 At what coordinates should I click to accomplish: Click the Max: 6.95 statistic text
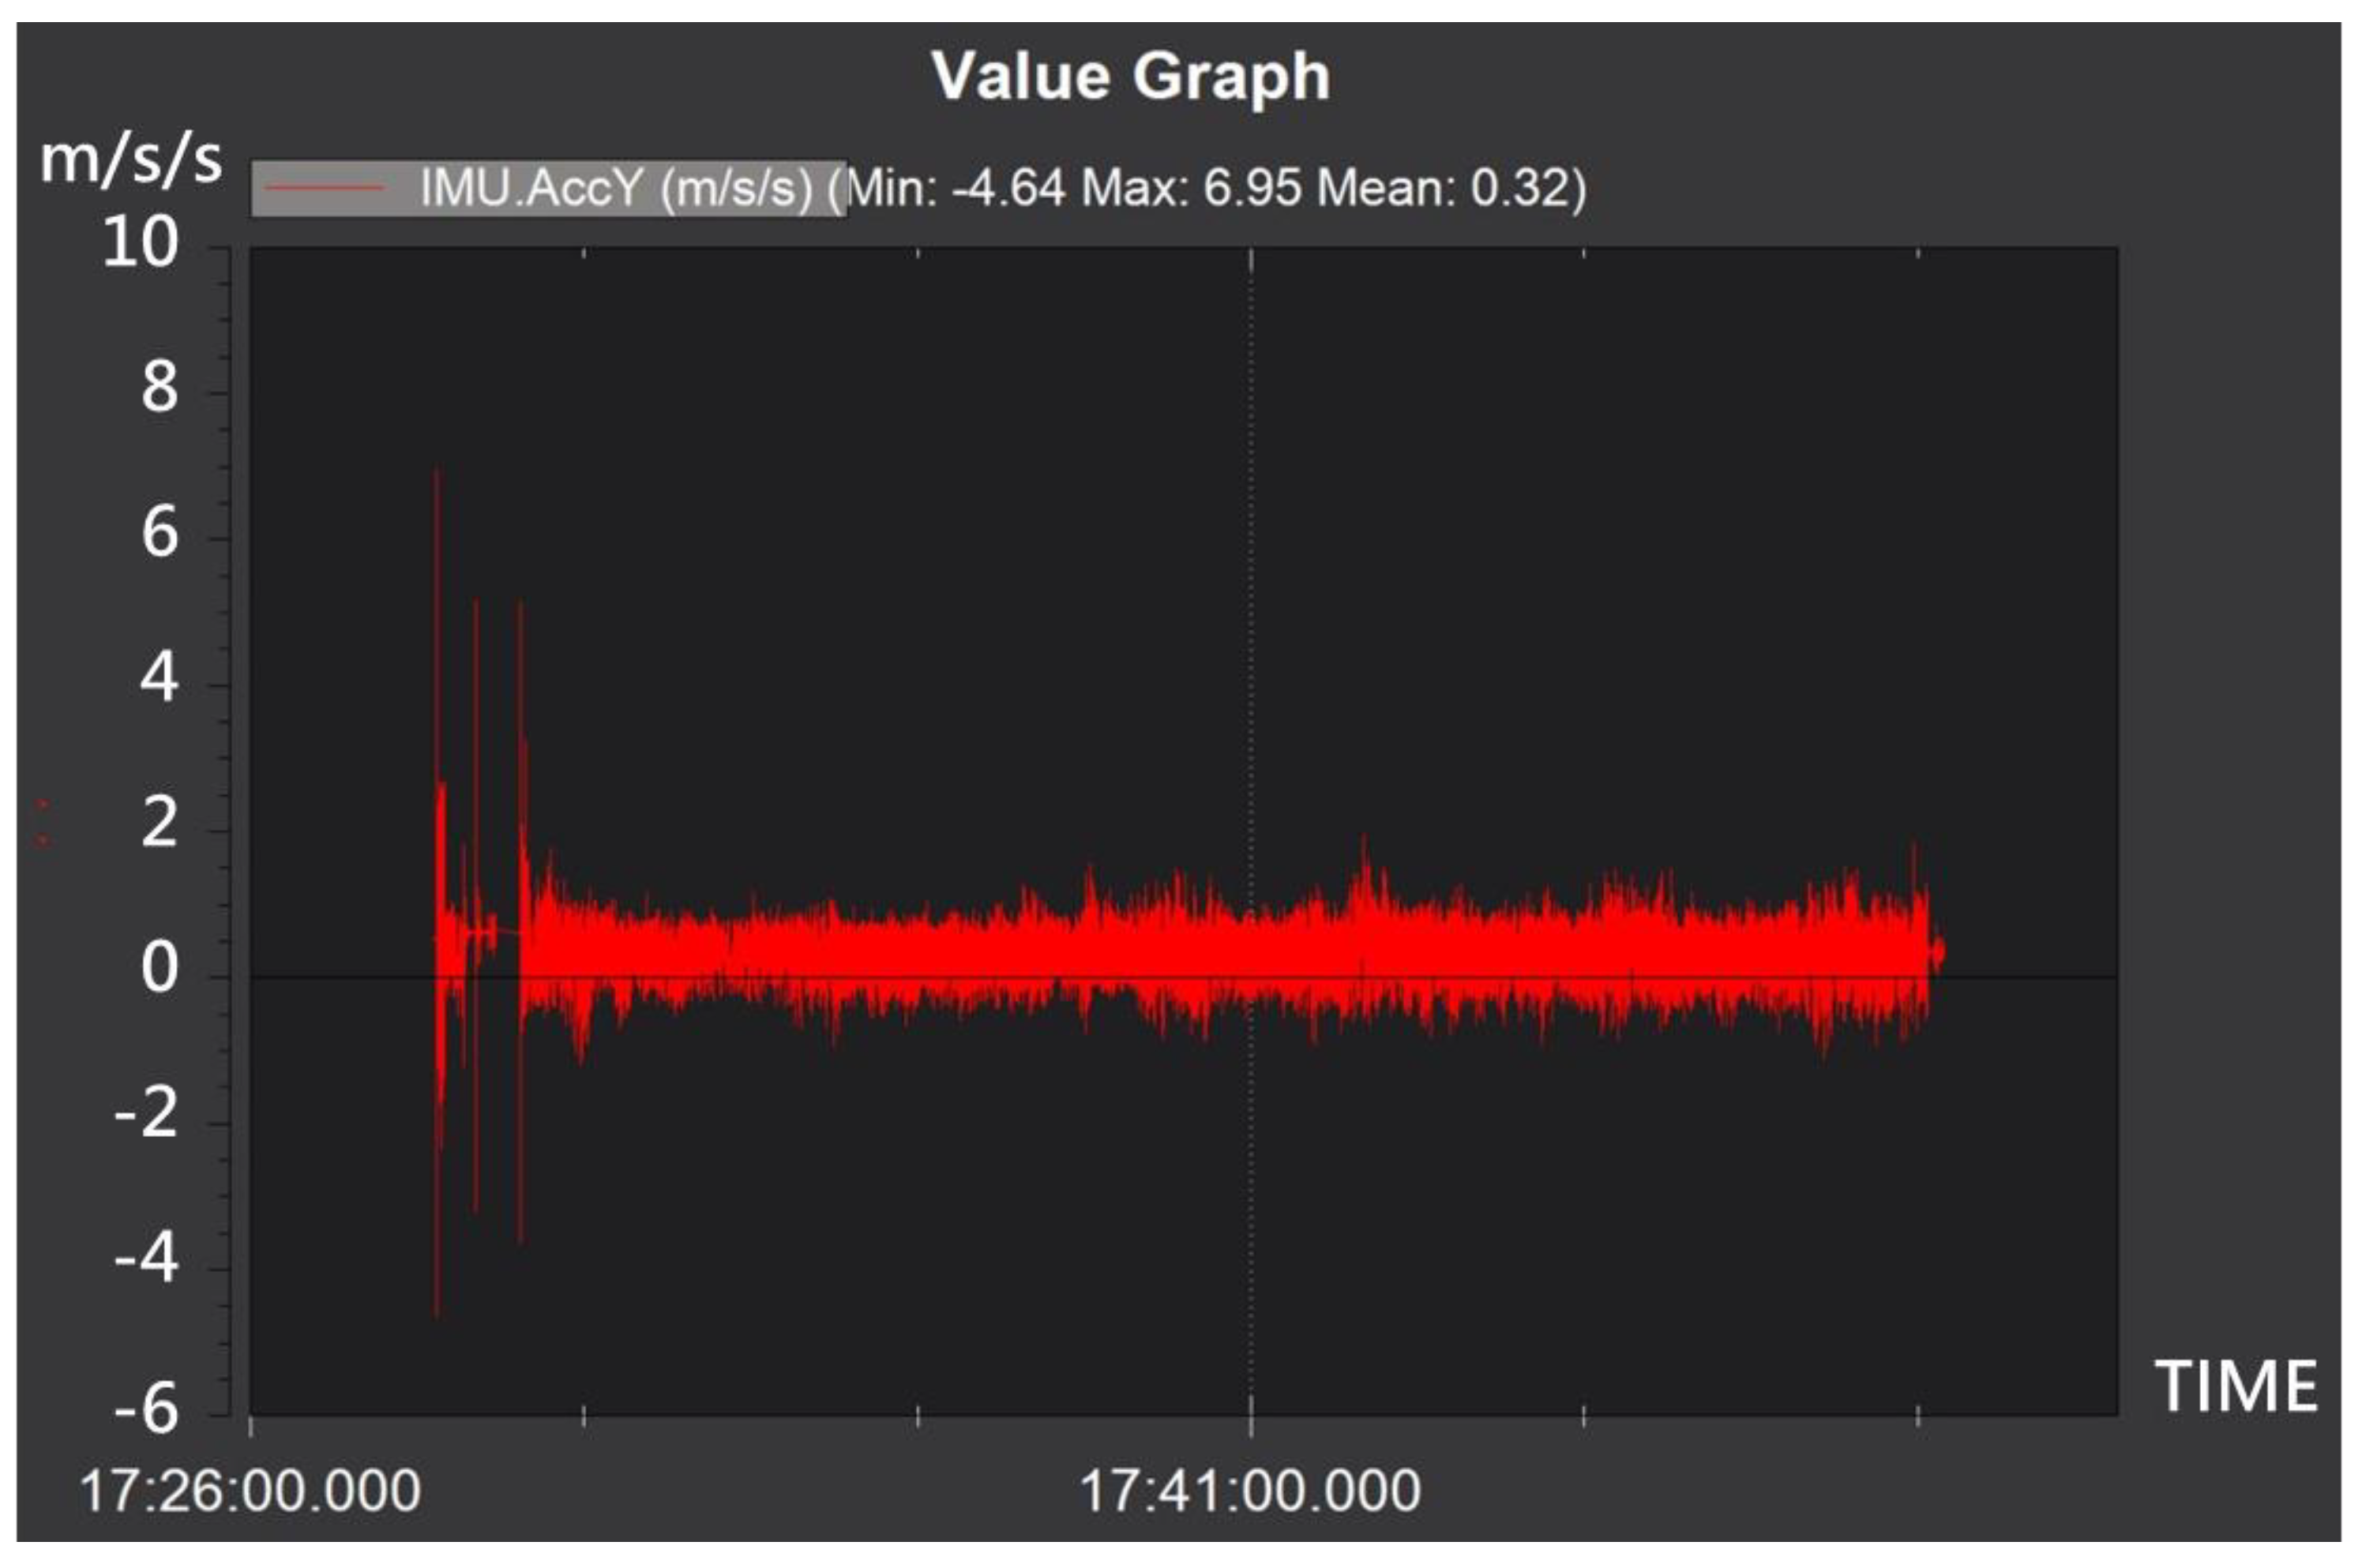[x=1193, y=188]
